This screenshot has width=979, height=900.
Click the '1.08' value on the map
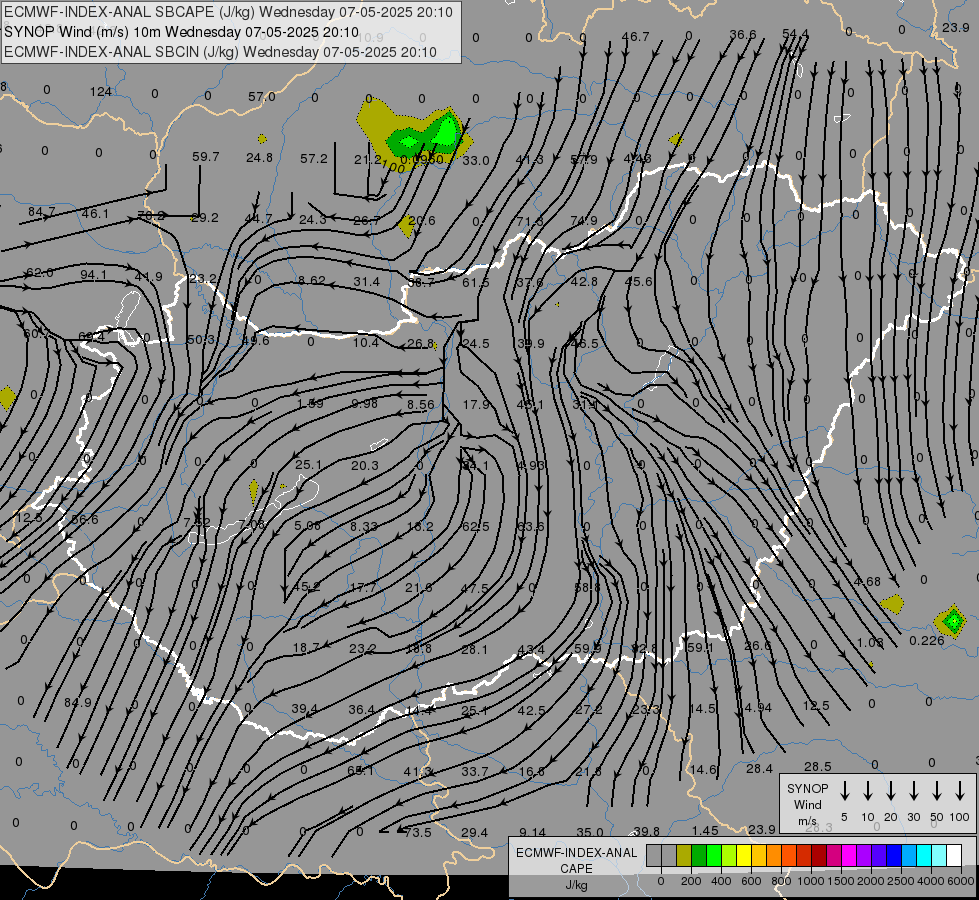click(870, 642)
